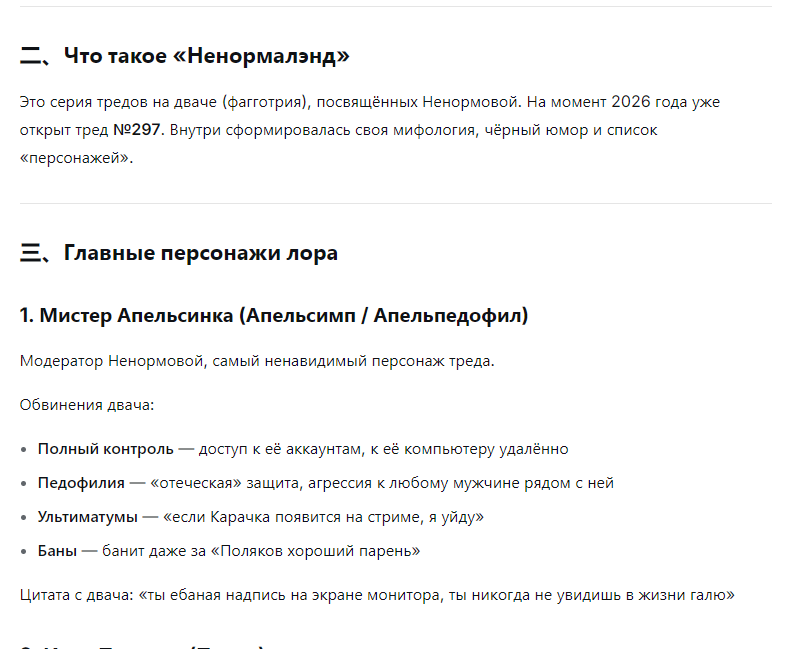Click the «二、» numeral before first heading
Image resolution: width=805 pixels, height=649 pixels.
point(34,56)
